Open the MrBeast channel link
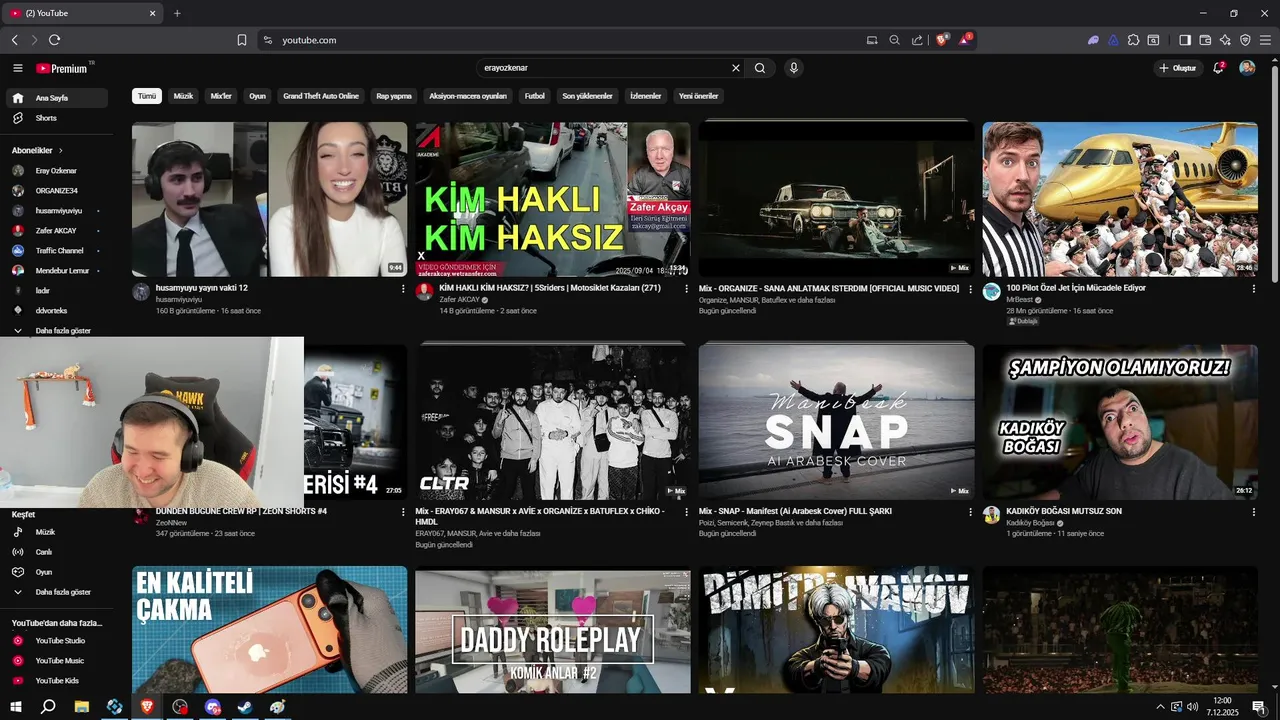This screenshot has width=1280, height=720. click(x=1020, y=300)
